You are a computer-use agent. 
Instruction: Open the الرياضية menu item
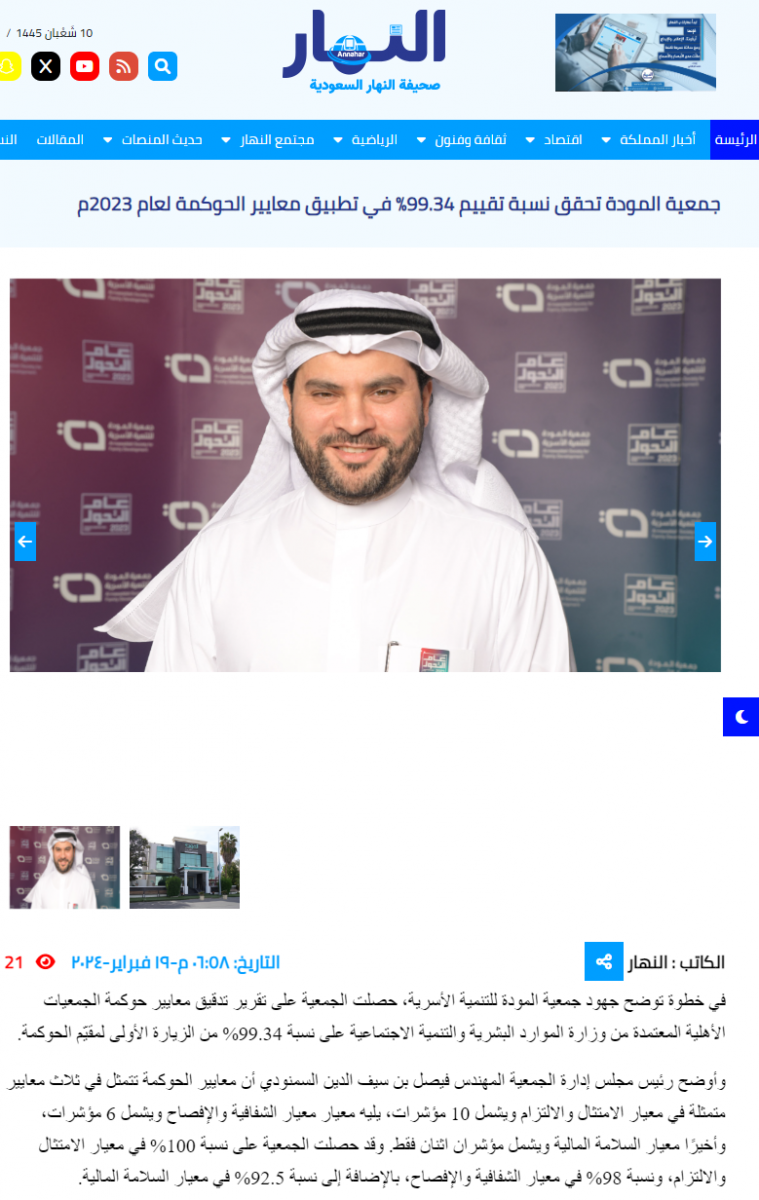pyautogui.click(x=374, y=140)
